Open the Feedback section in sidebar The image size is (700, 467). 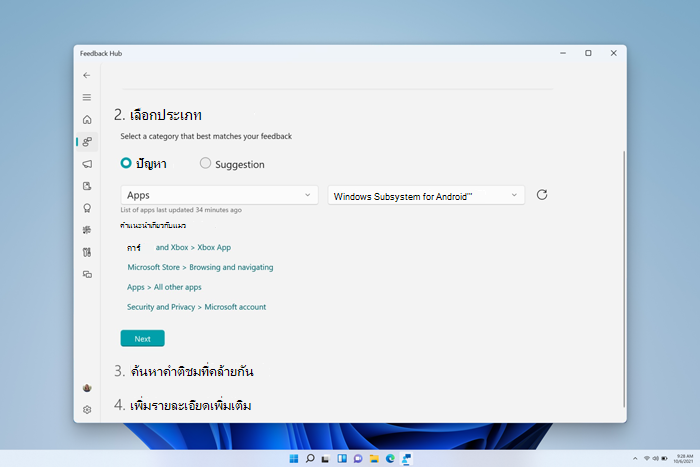[87, 142]
